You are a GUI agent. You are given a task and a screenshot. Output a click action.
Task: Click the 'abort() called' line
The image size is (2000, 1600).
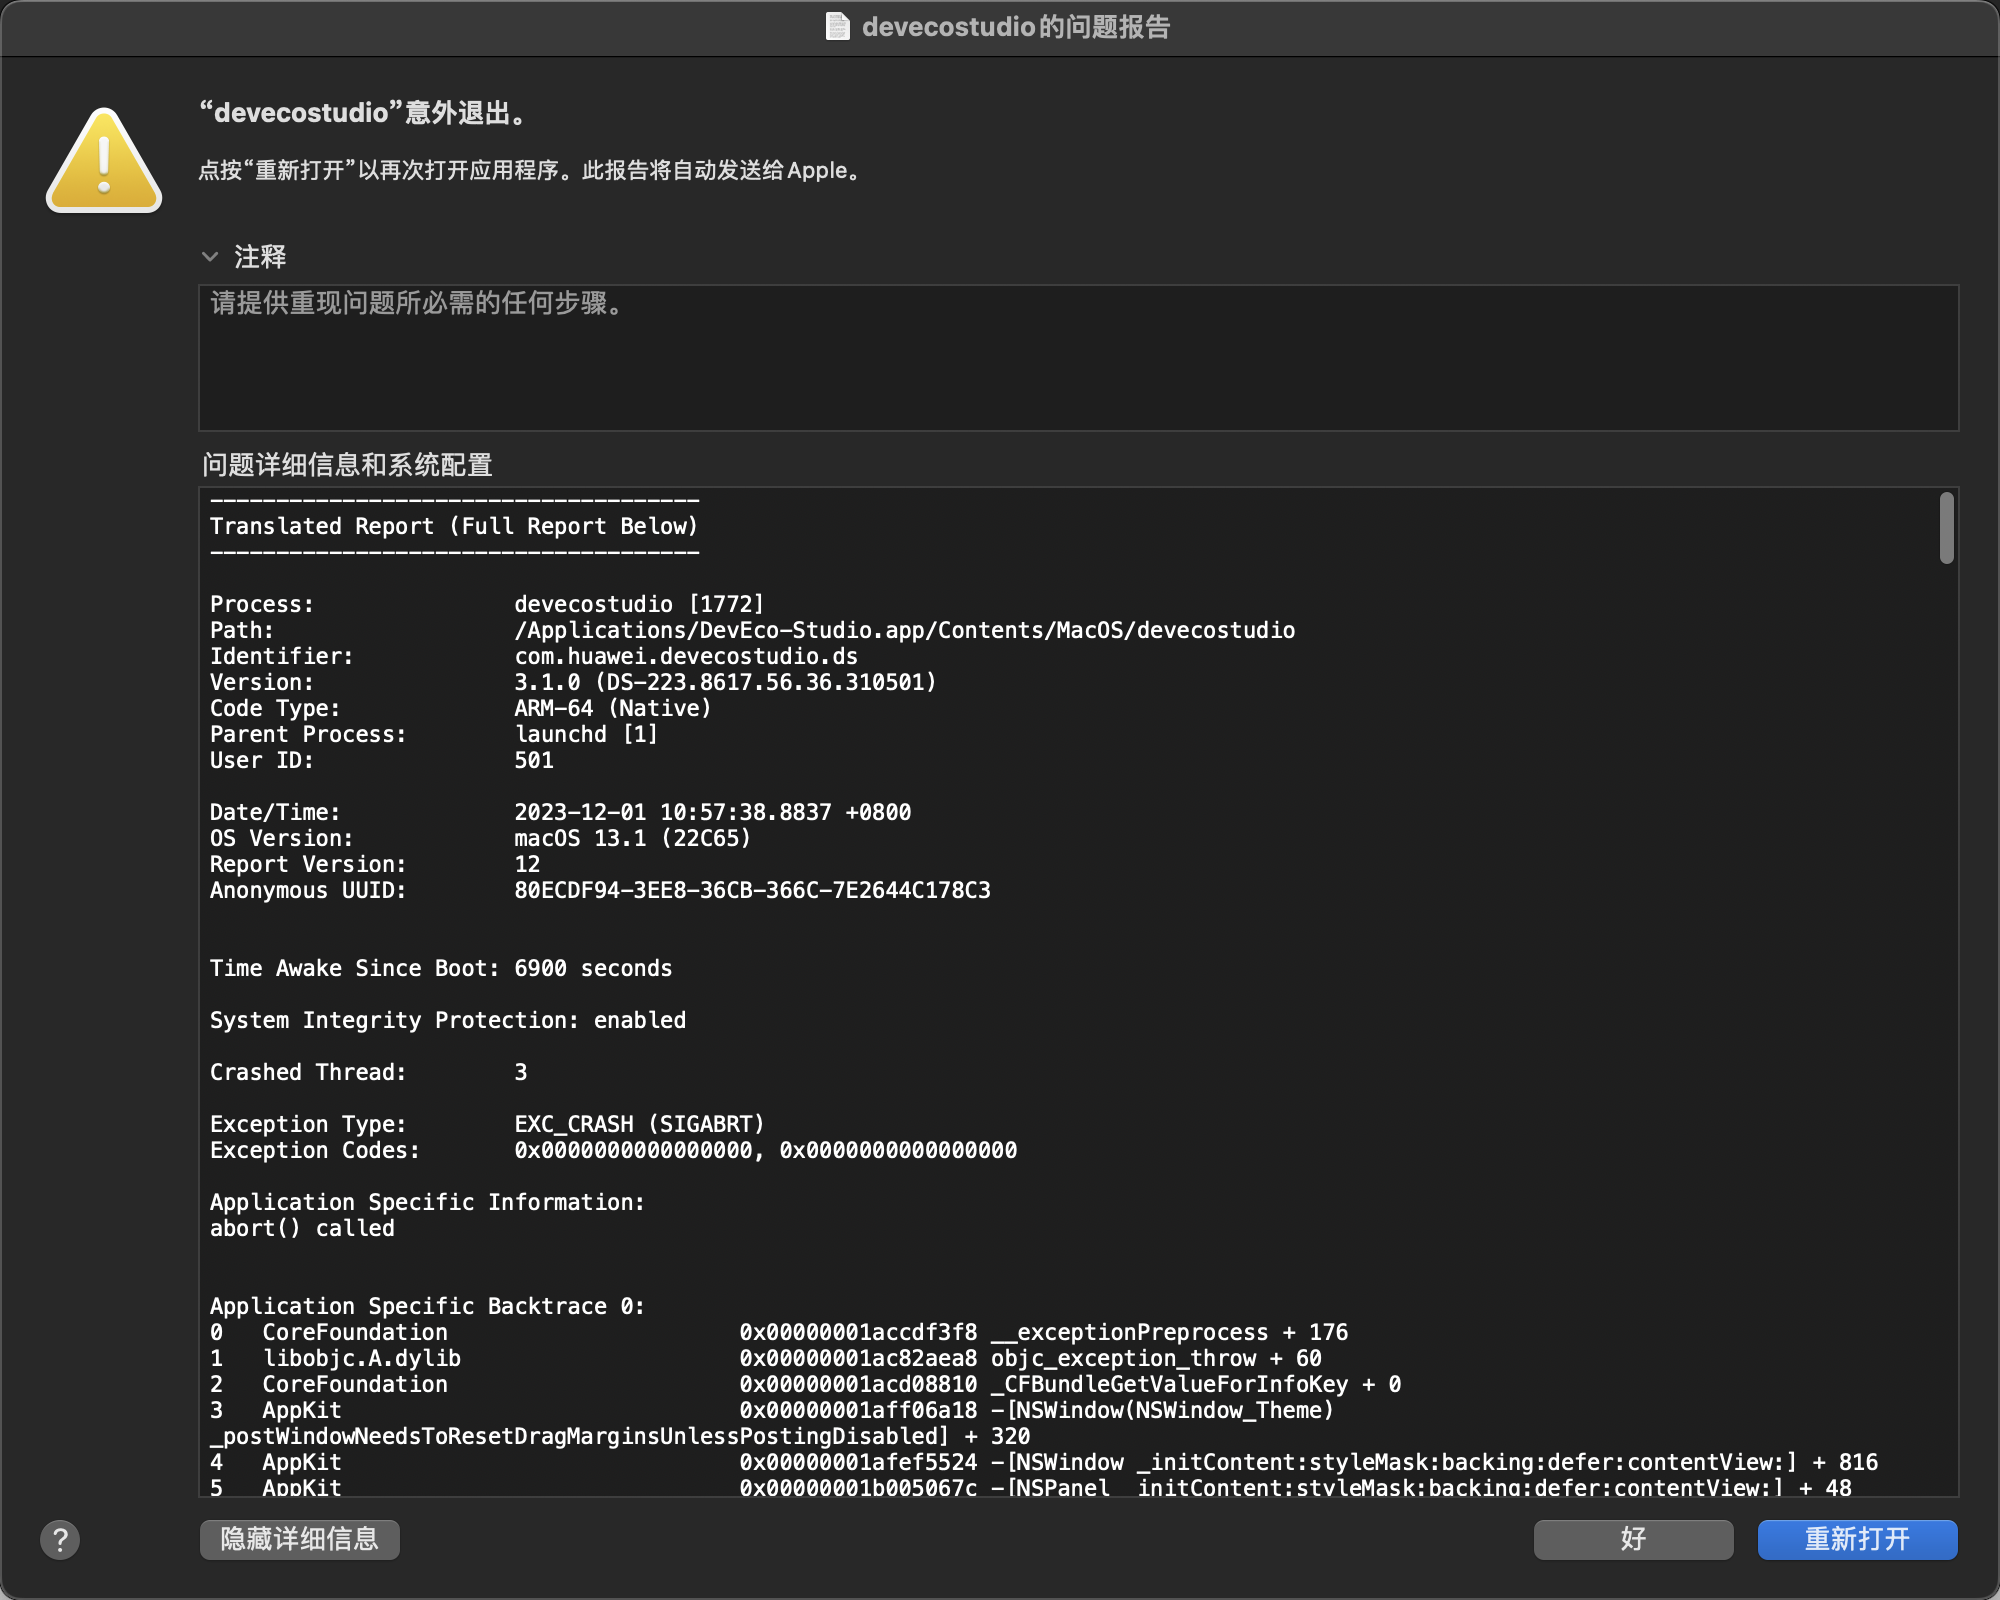(302, 1228)
